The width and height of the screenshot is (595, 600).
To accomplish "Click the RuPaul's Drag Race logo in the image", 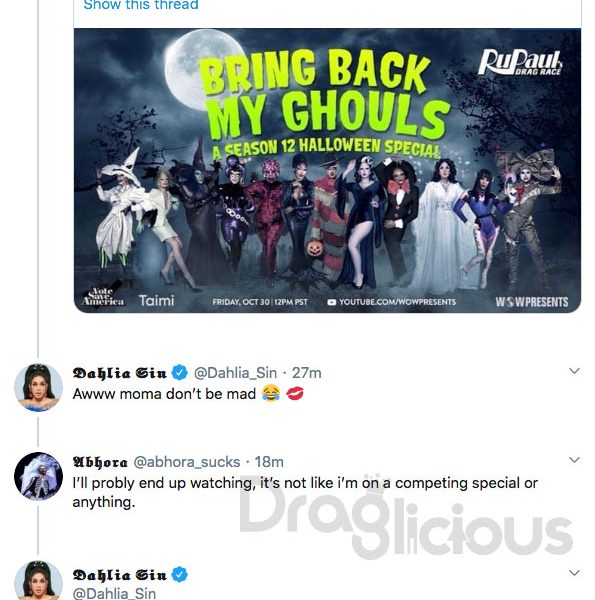I will click(x=520, y=62).
